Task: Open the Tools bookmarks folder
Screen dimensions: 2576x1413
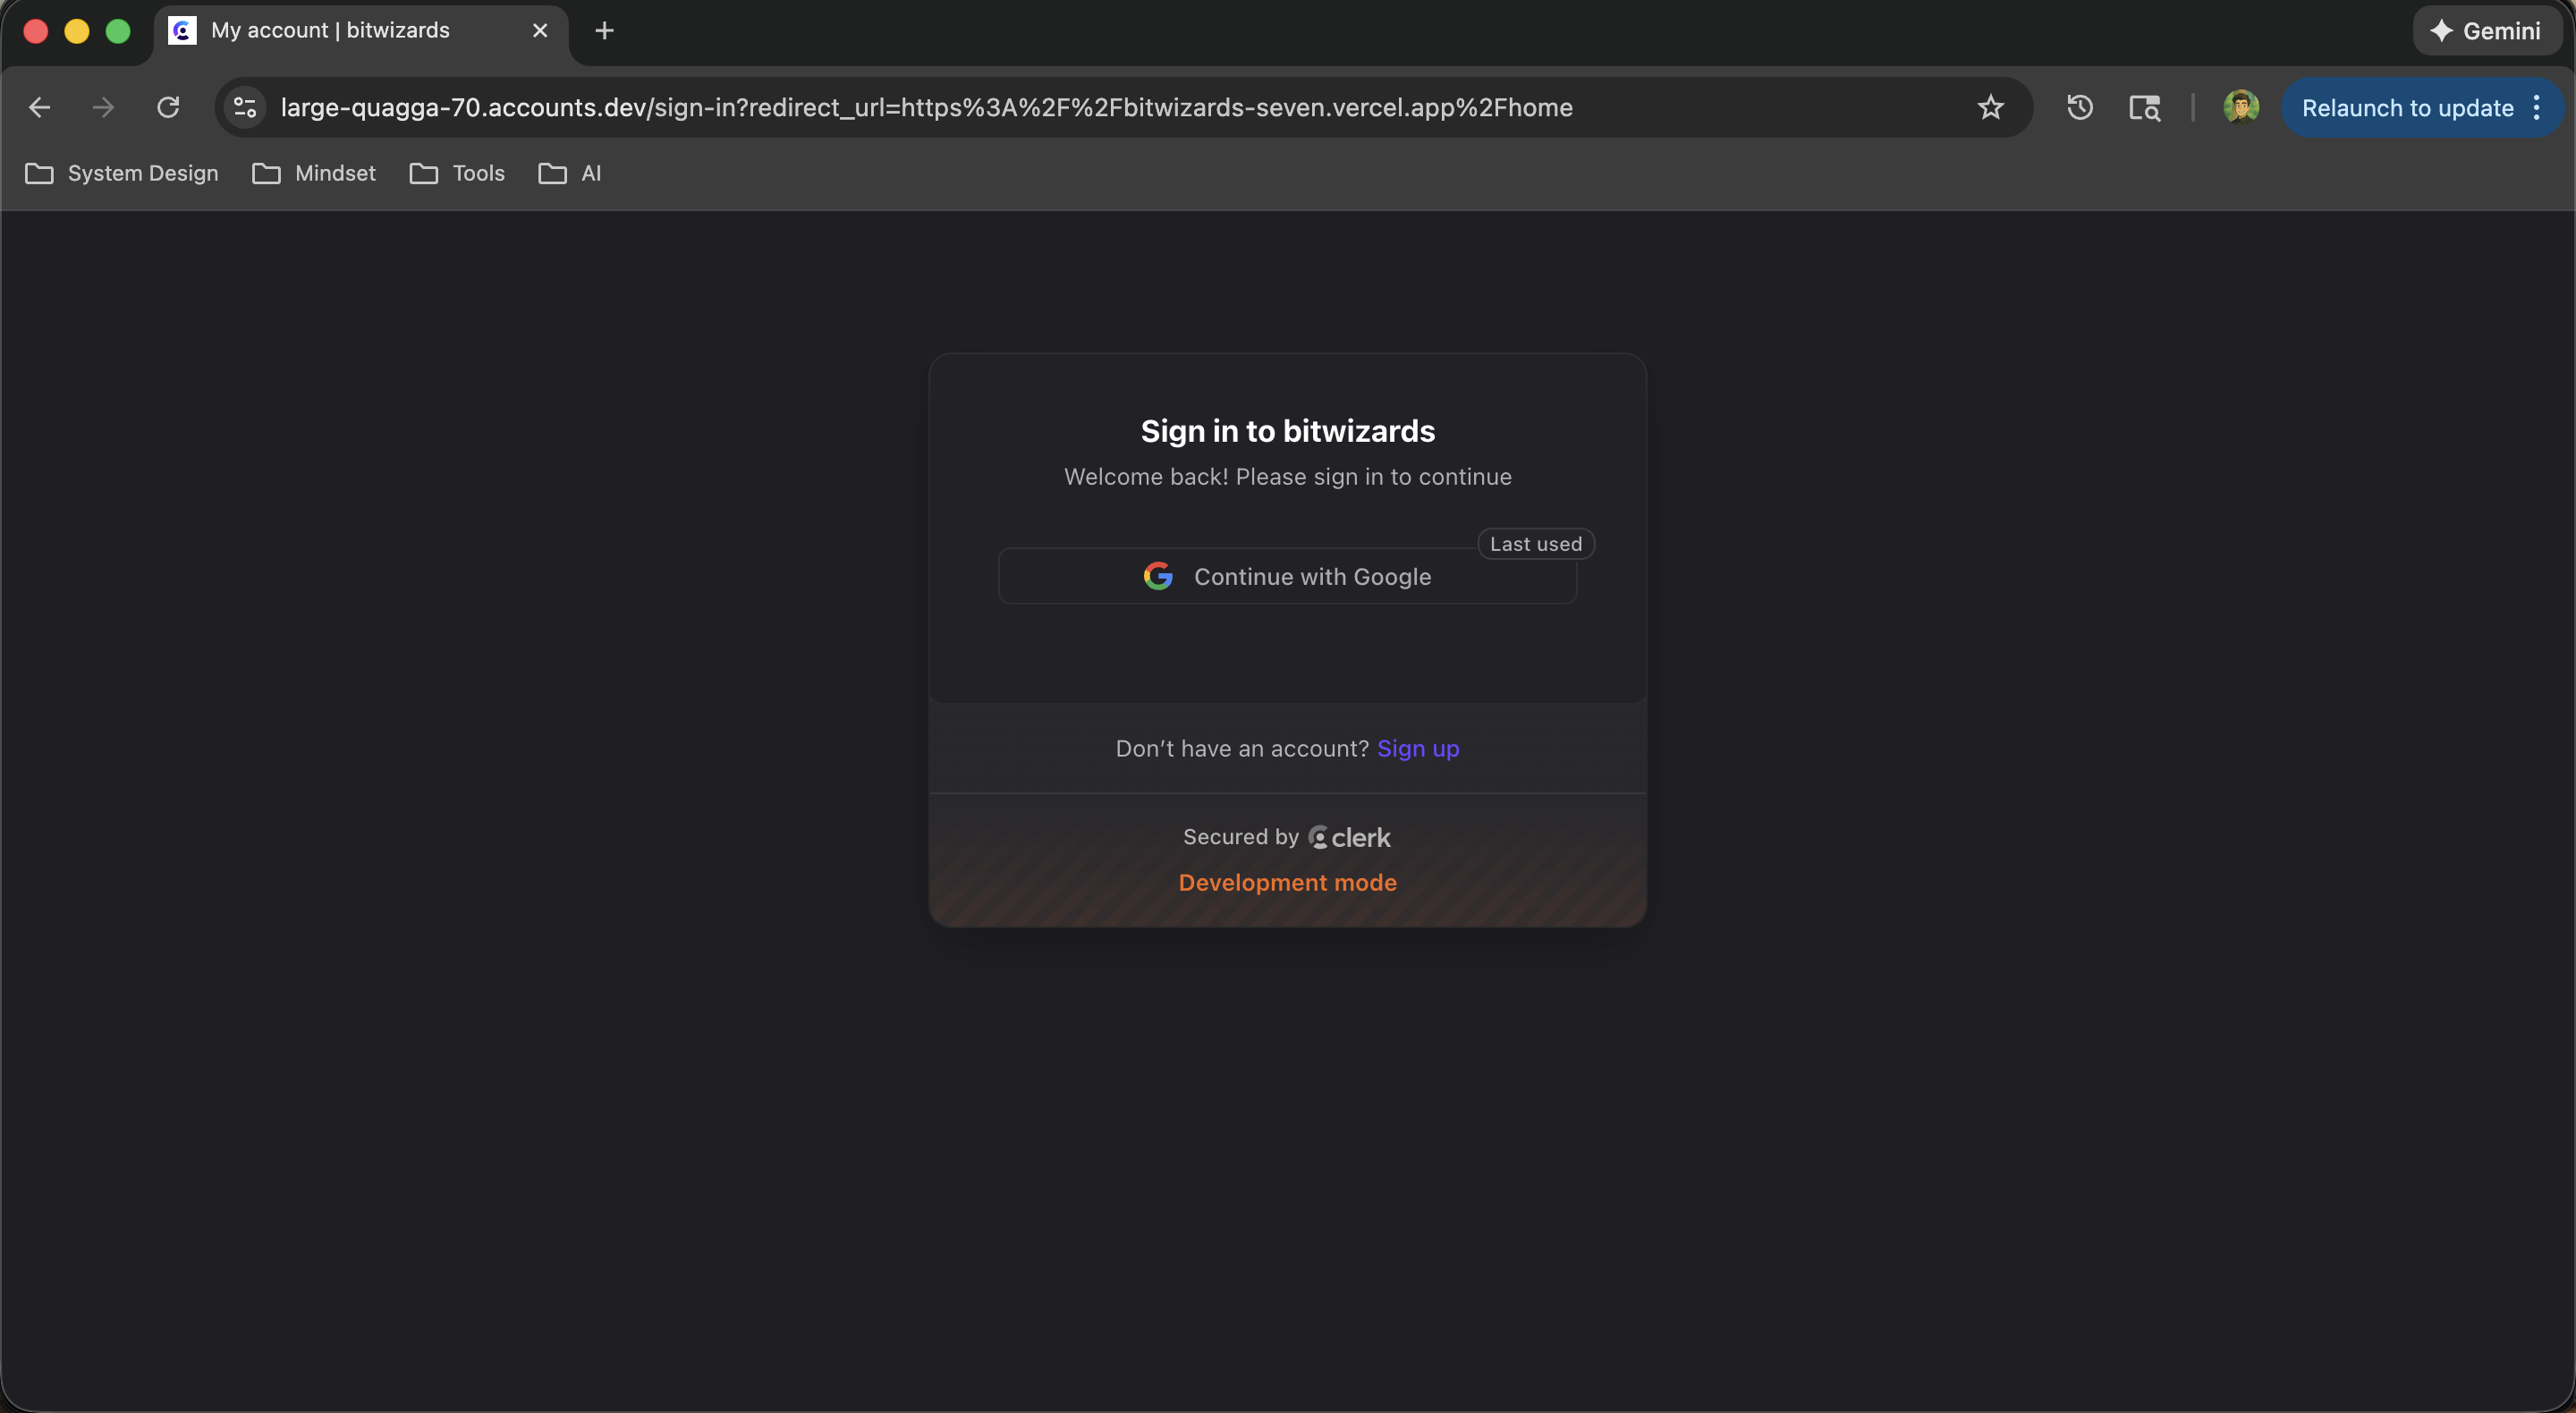Action: click(x=457, y=173)
